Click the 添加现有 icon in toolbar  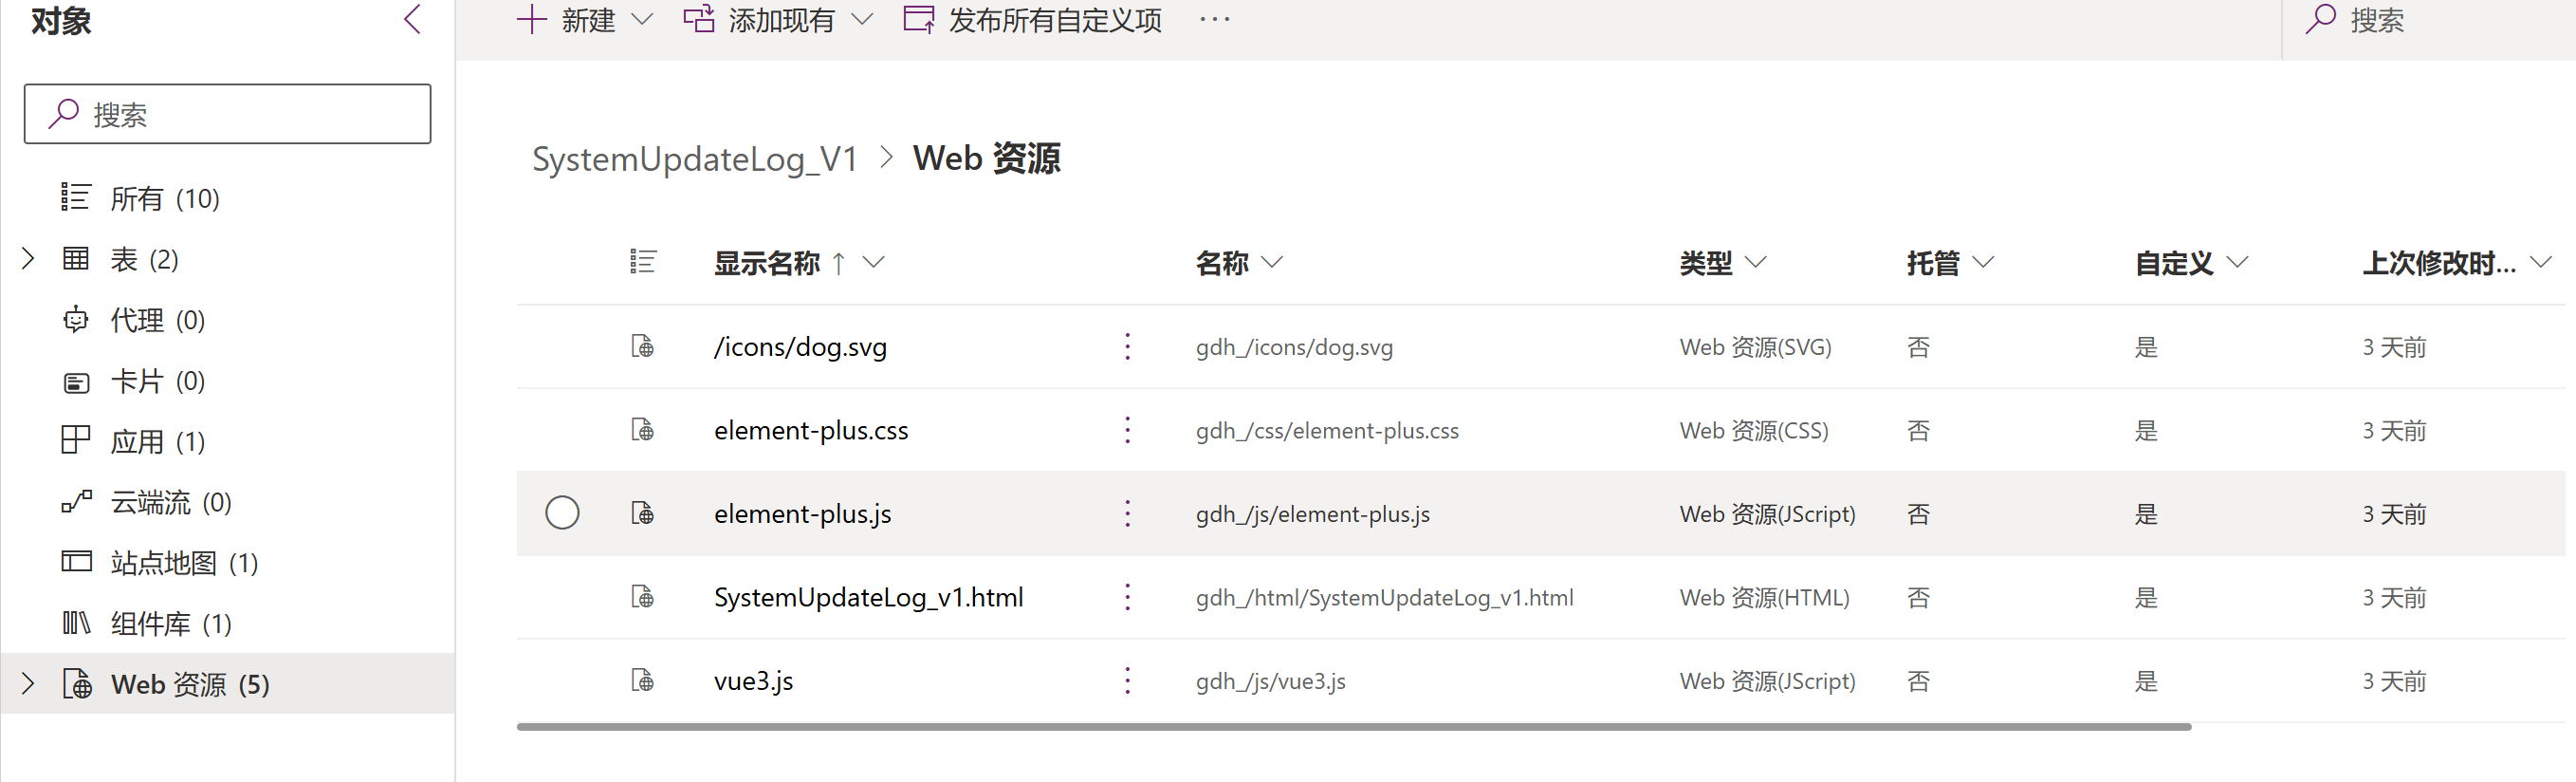click(699, 19)
